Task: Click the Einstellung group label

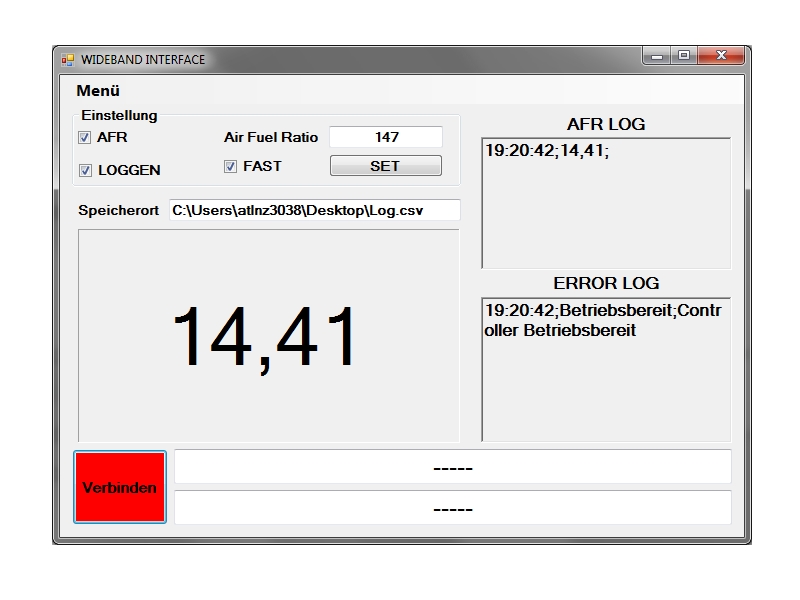Action: point(119,116)
